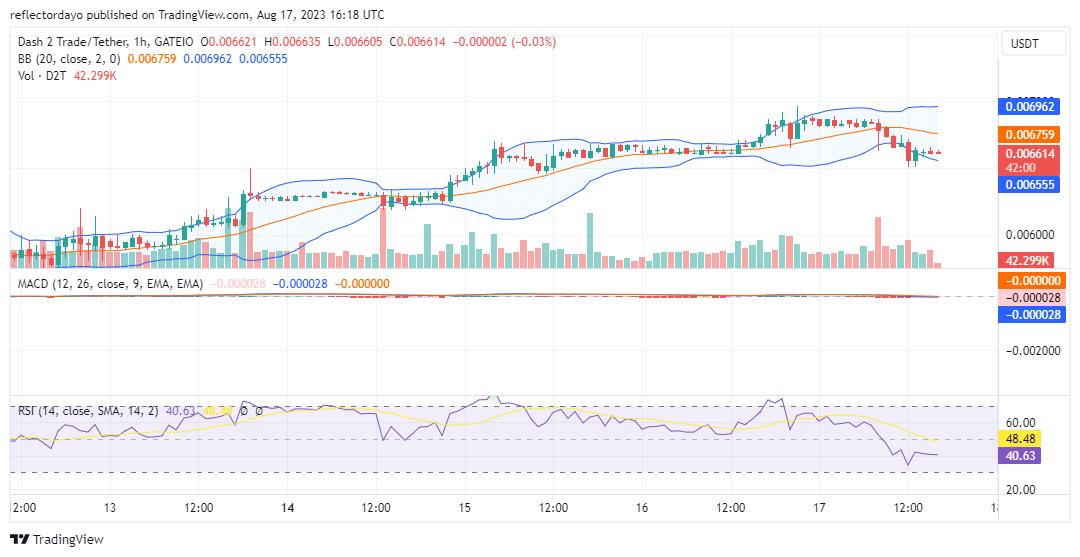This screenshot has width=1080, height=557.
Task: Click the purple RSI value tag 40.63
Action: pos(1020,456)
